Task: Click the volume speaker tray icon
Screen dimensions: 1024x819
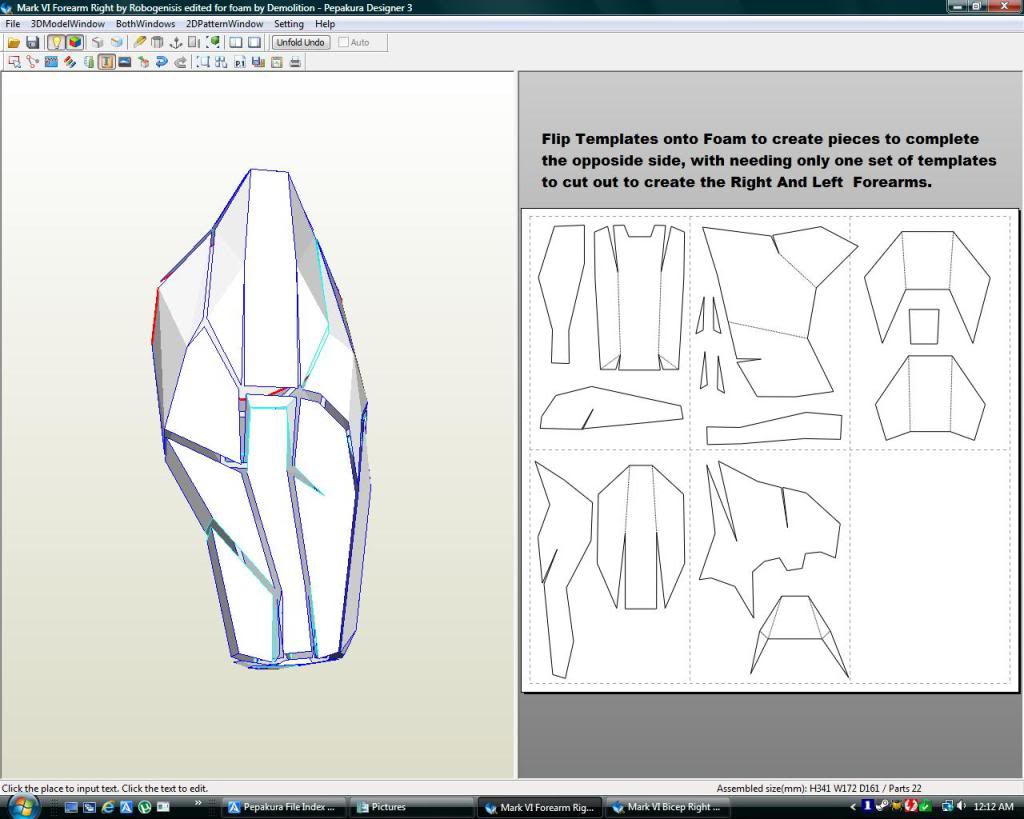Action: click(961, 807)
